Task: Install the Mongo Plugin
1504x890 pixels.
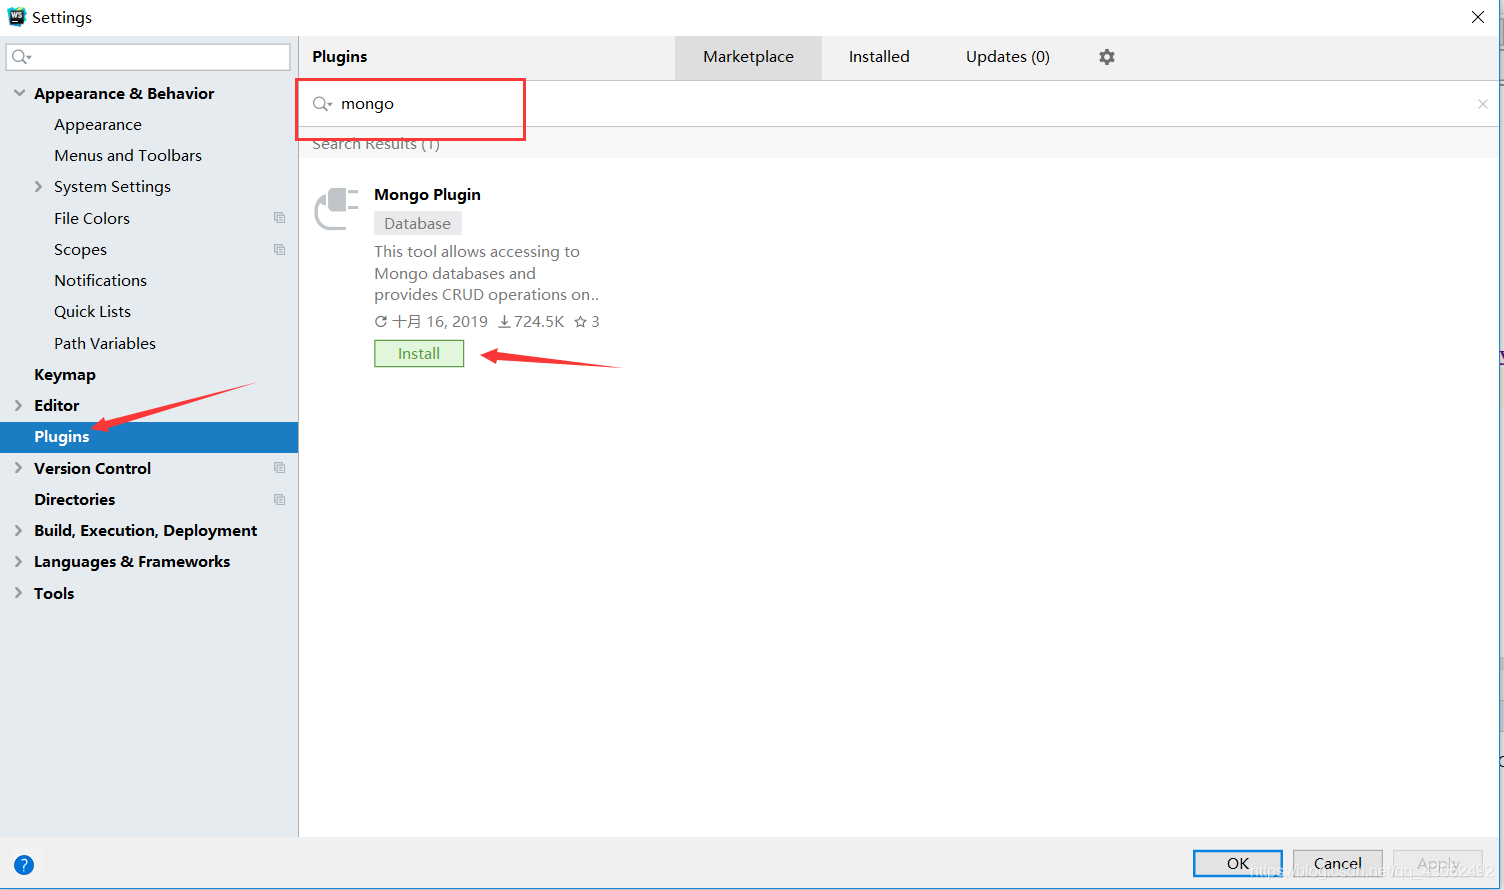Action: (419, 354)
